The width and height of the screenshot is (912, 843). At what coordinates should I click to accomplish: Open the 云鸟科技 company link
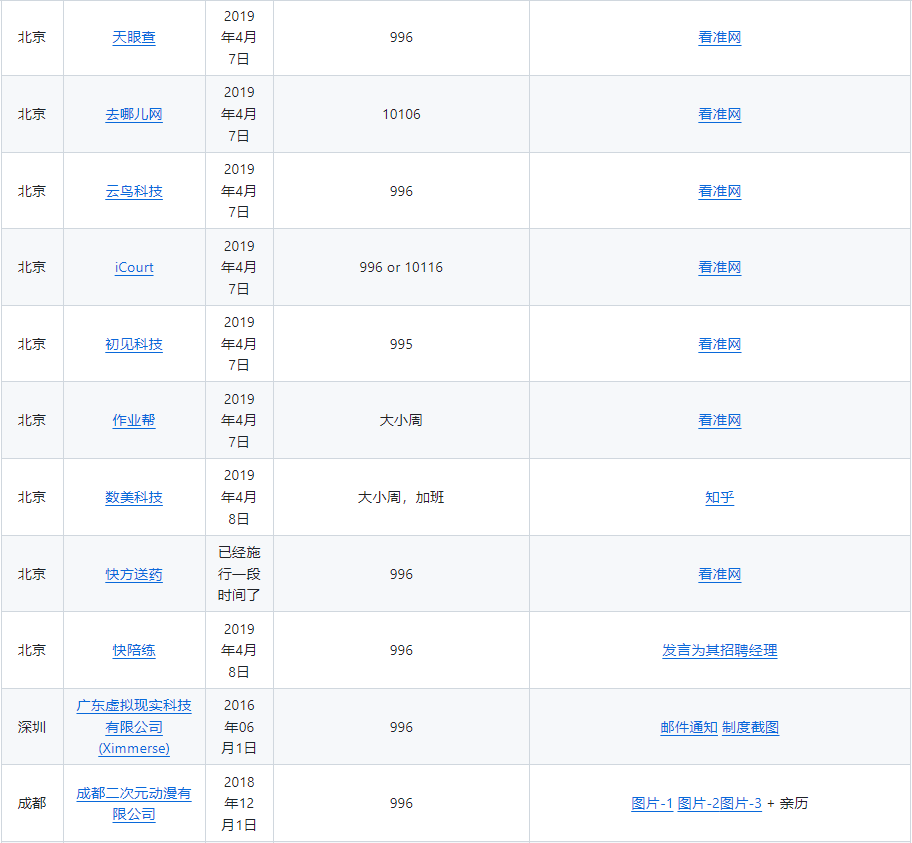(x=134, y=191)
